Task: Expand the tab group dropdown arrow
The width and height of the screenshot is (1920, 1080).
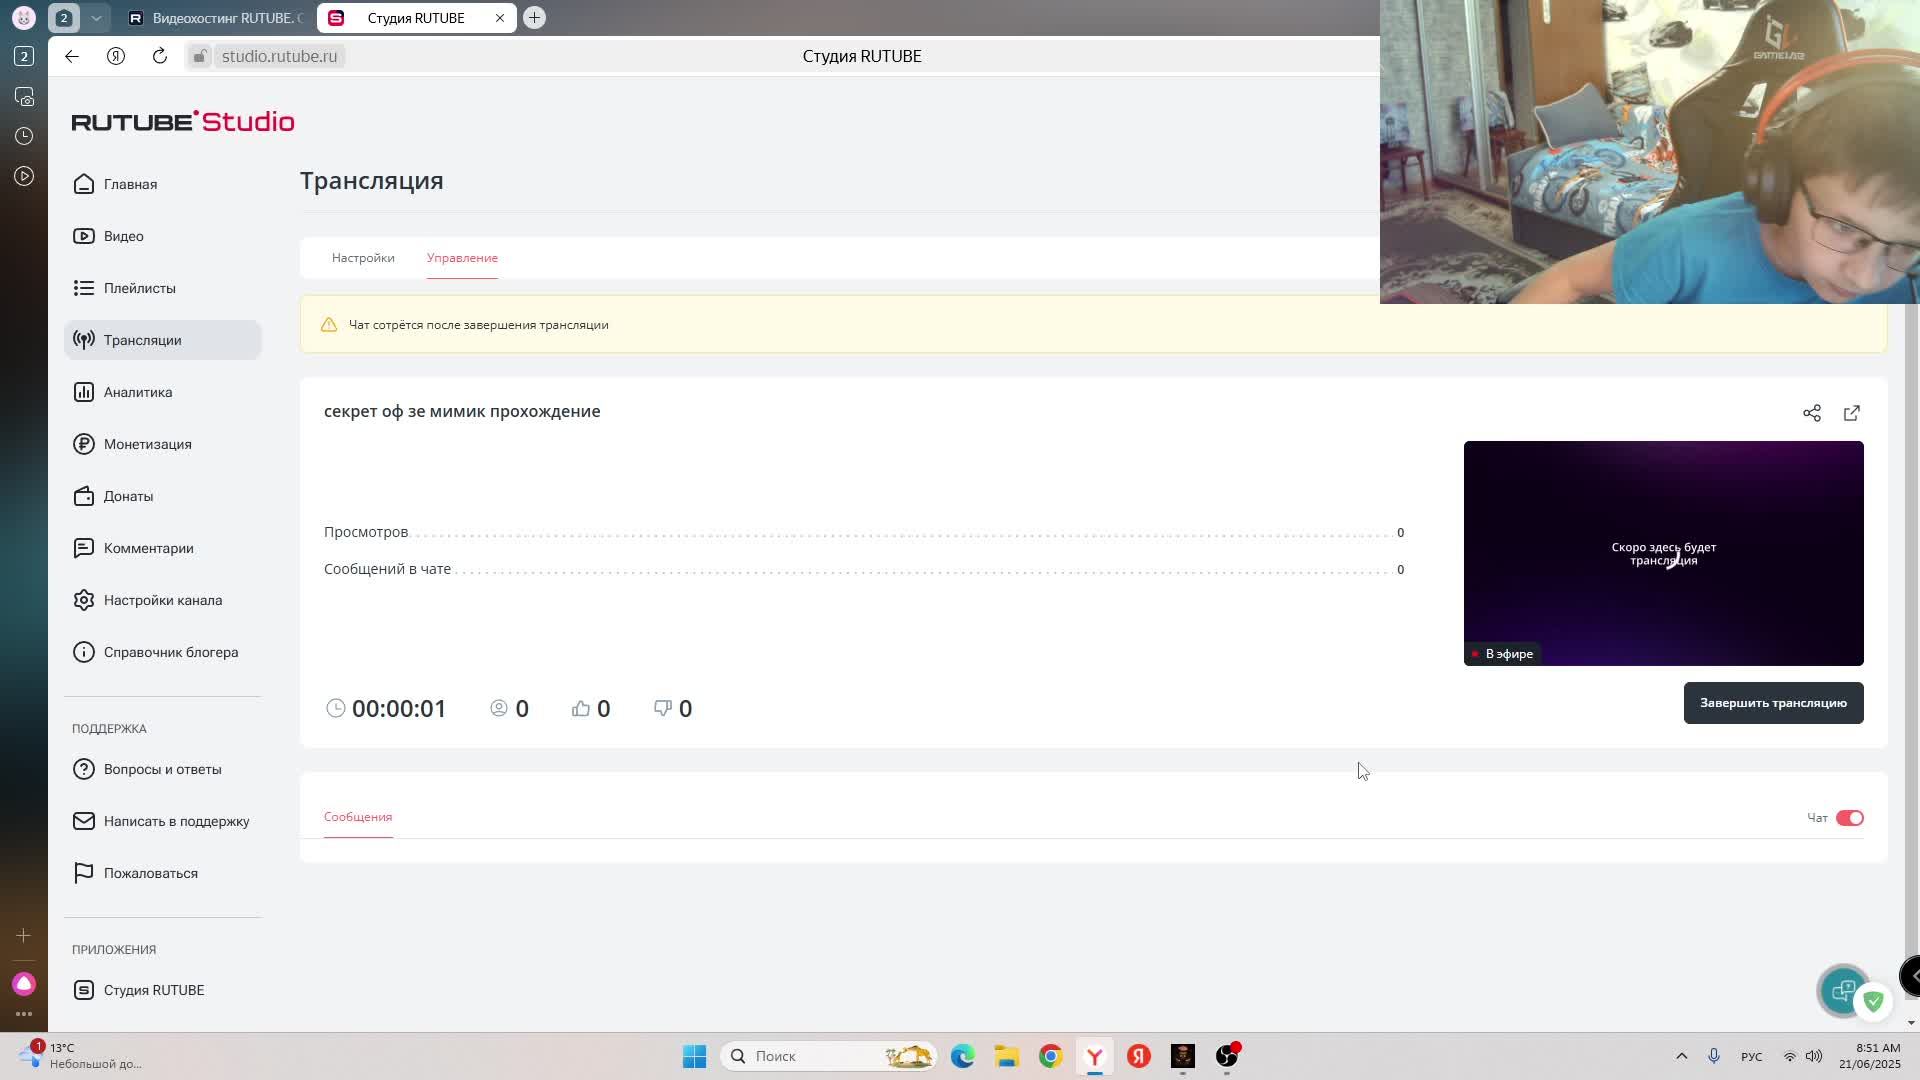Action: tap(96, 18)
